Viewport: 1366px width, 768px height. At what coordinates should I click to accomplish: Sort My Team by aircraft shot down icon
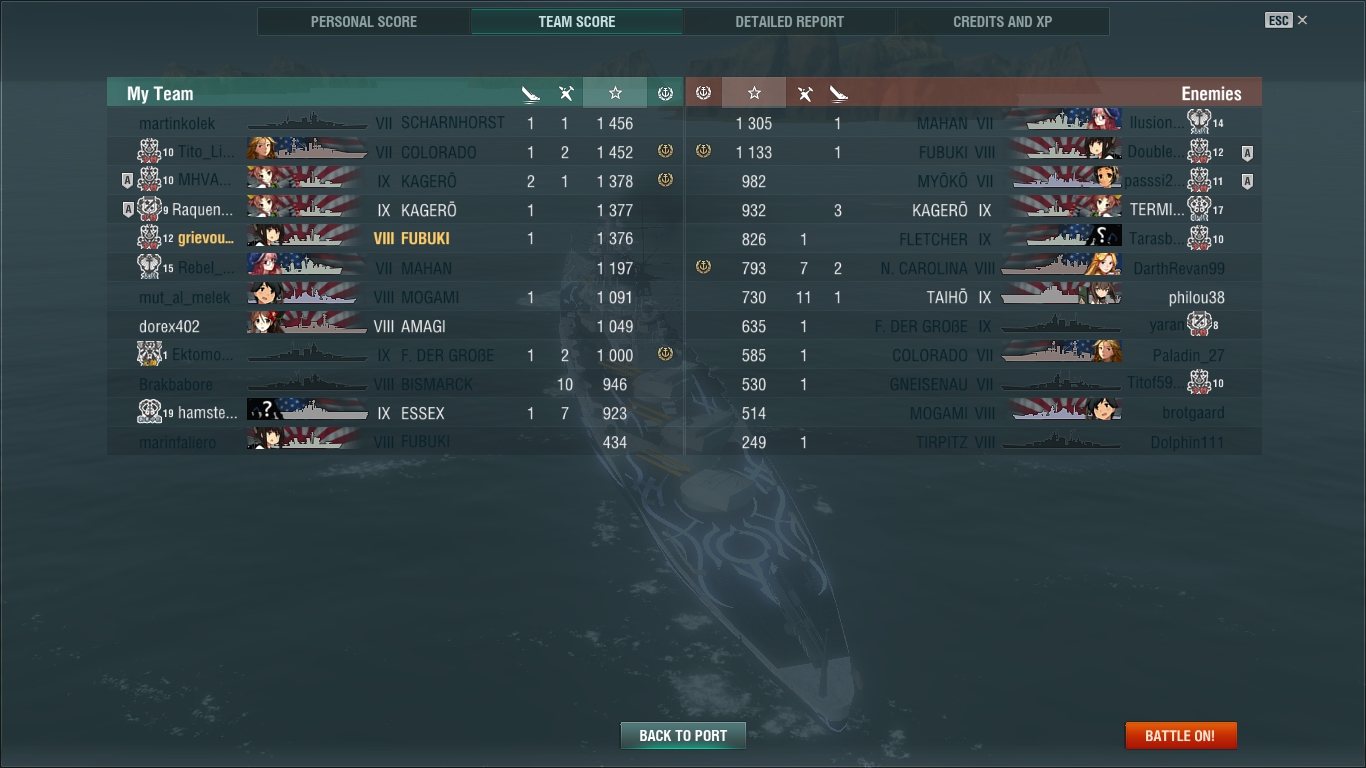tap(566, 94)
